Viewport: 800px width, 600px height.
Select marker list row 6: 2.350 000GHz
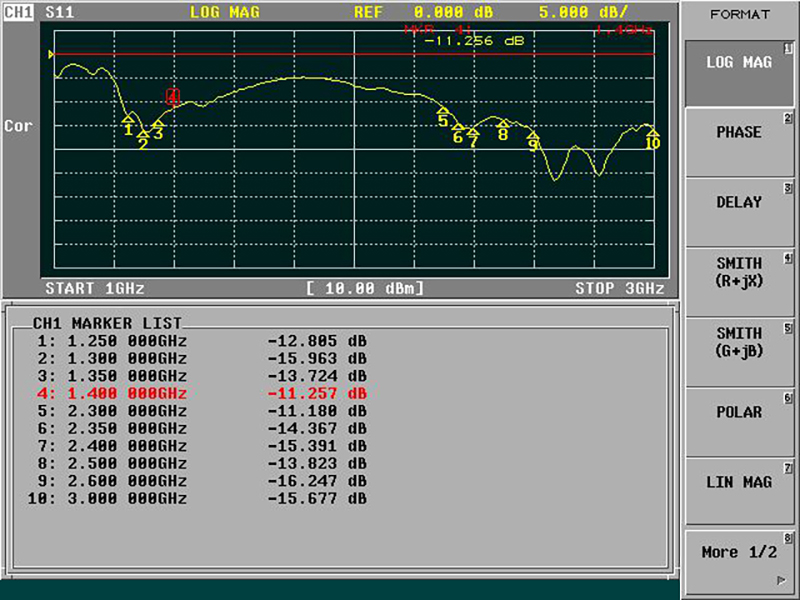[x=202, y=429]
